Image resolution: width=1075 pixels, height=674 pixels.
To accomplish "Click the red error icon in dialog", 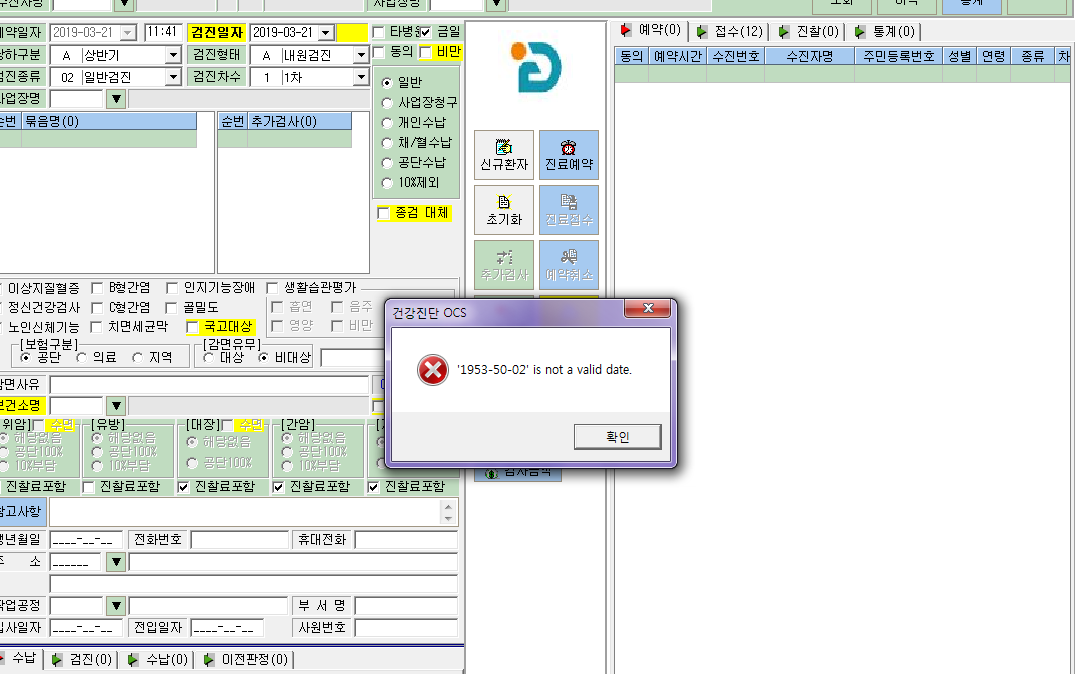I will pyautogui.click(x=433, y=370).
